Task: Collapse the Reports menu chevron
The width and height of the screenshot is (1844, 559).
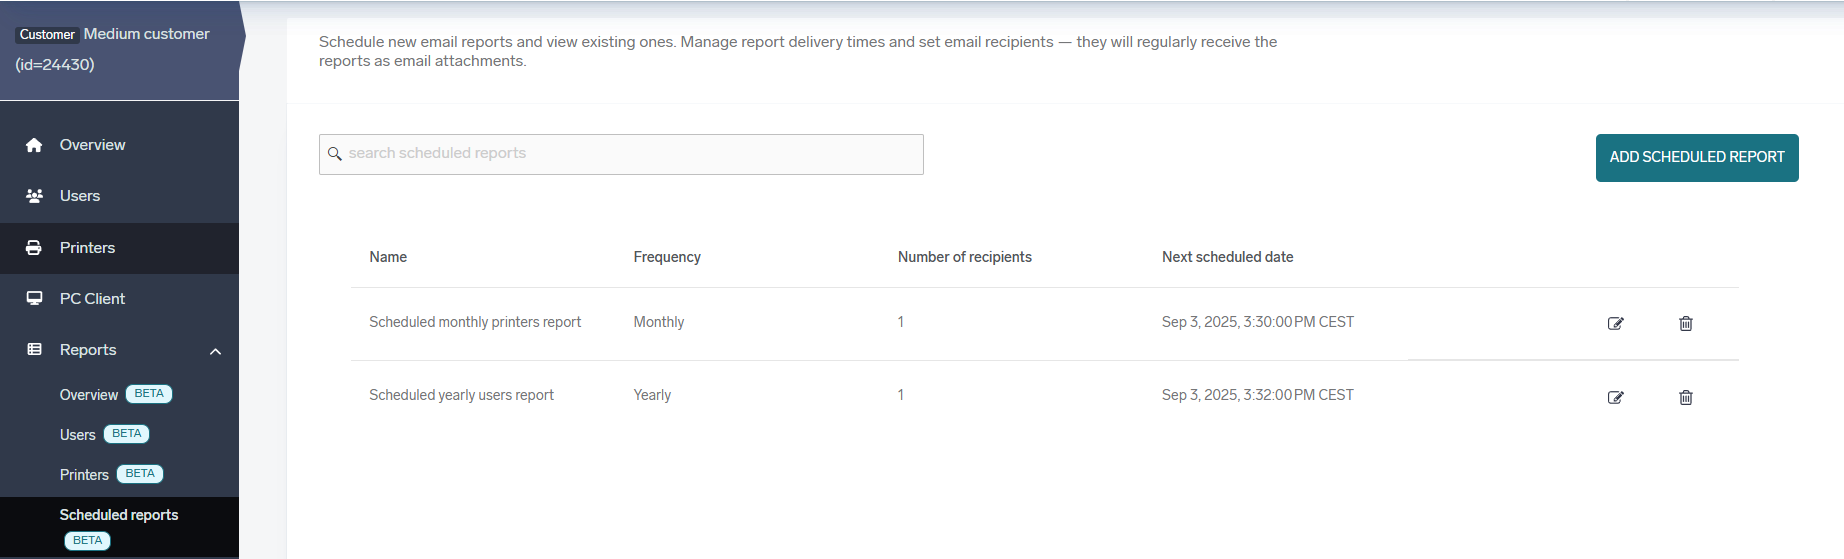Action: (x=215, y=351)
